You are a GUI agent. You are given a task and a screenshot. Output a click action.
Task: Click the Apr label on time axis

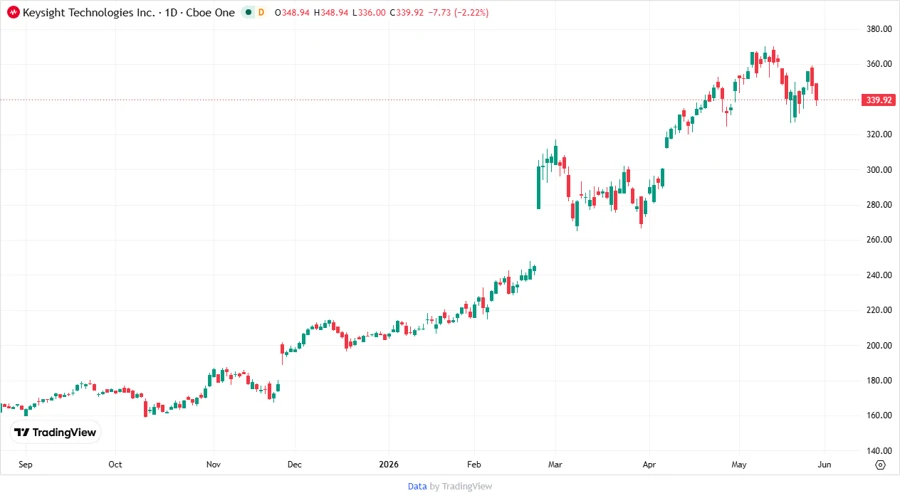(x=649, y=464)
